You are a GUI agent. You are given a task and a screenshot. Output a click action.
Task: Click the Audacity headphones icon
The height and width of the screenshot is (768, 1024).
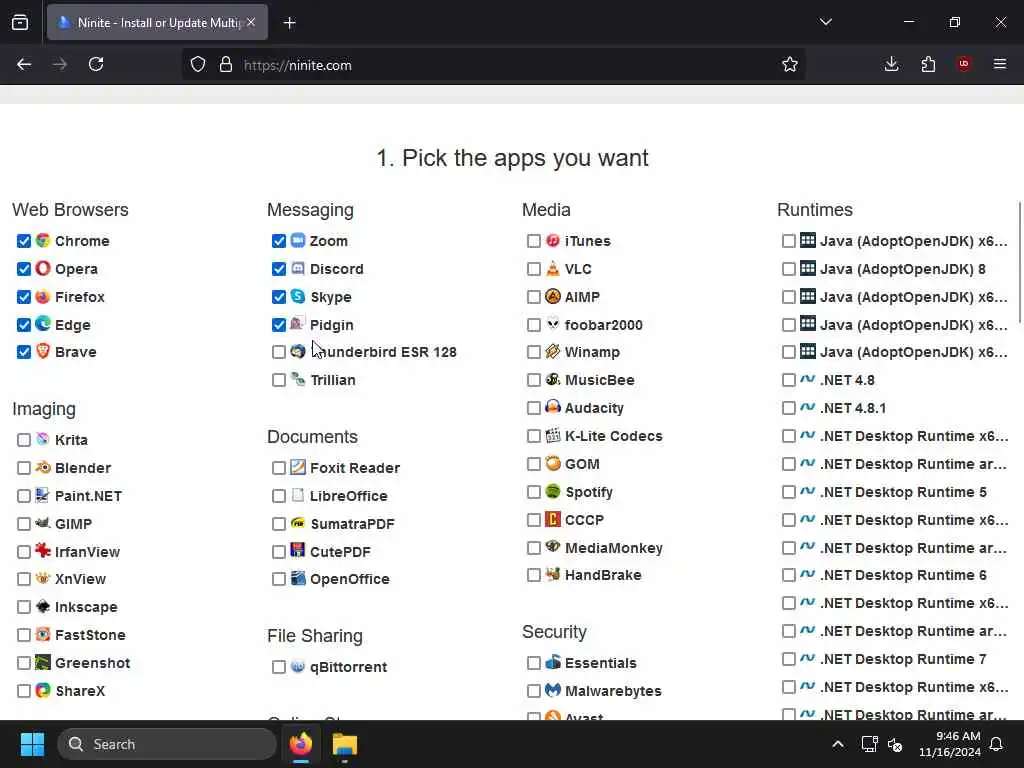click(x=553, y=408)
